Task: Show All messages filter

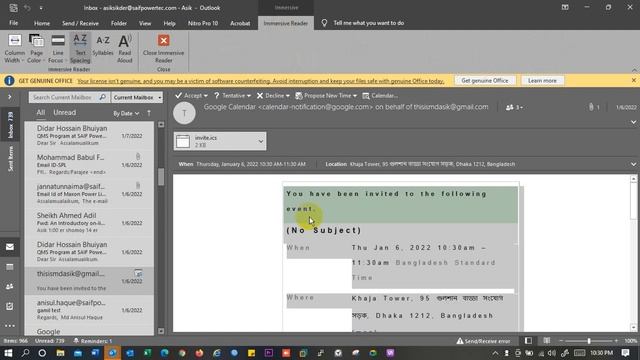Action: click(40, 113)
